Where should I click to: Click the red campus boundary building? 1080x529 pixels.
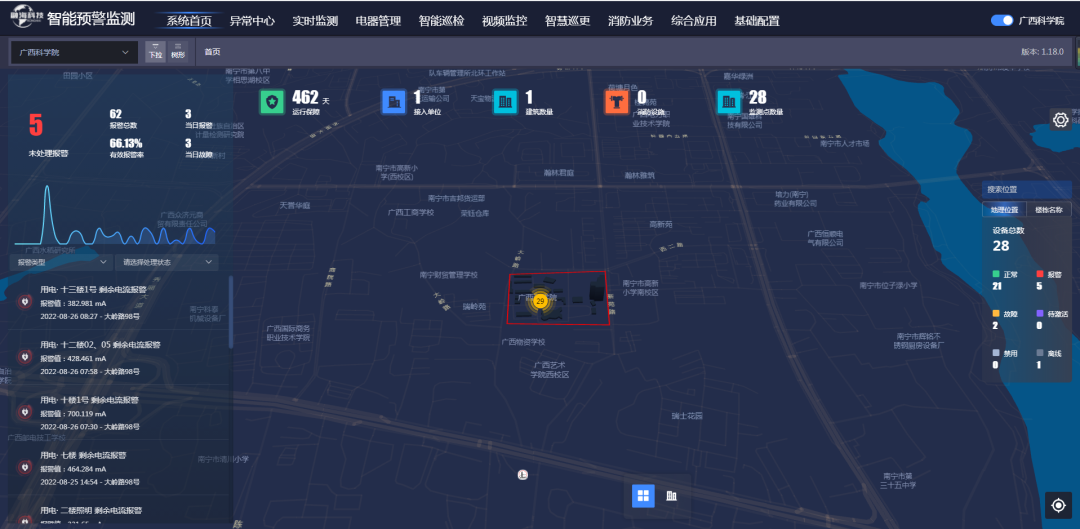click(558, 298)
